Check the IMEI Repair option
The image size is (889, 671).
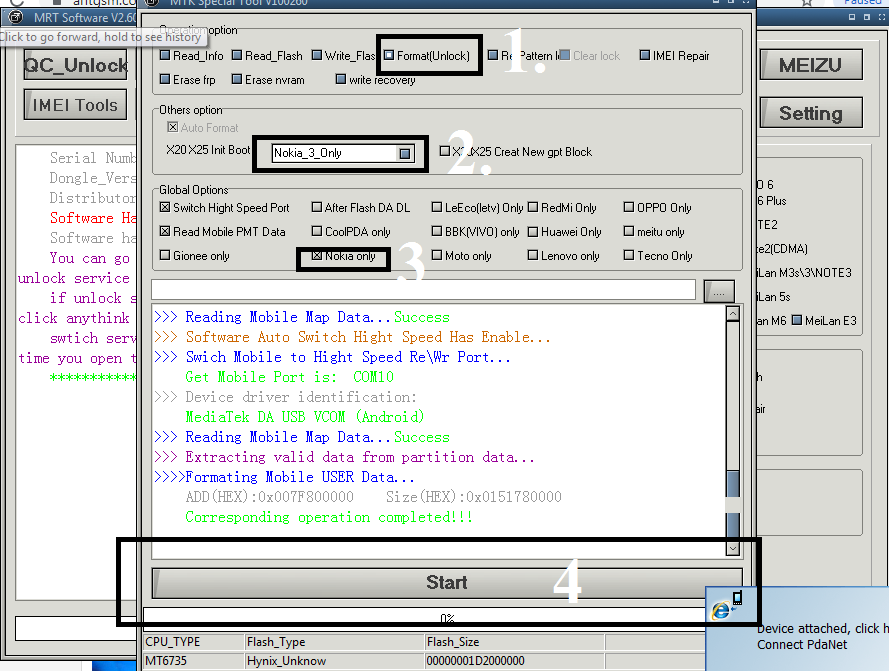pos(645,56)
